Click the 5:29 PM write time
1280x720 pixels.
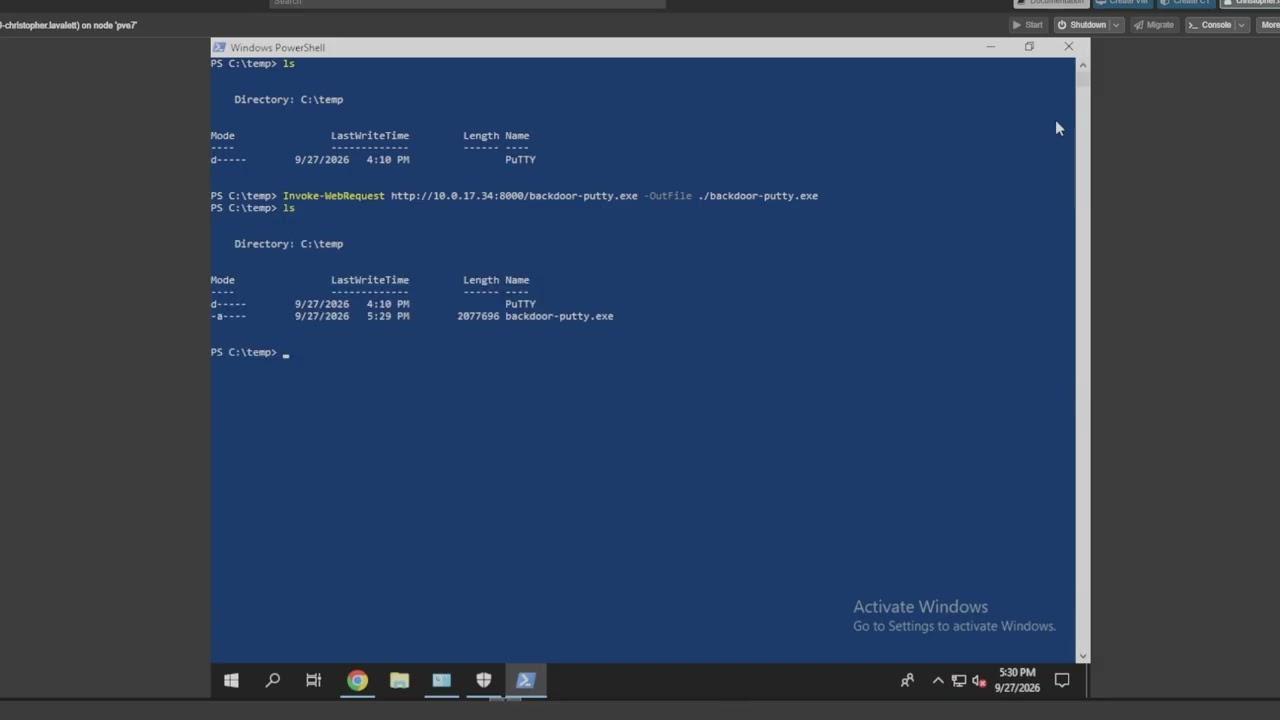[x=390, y=316]
